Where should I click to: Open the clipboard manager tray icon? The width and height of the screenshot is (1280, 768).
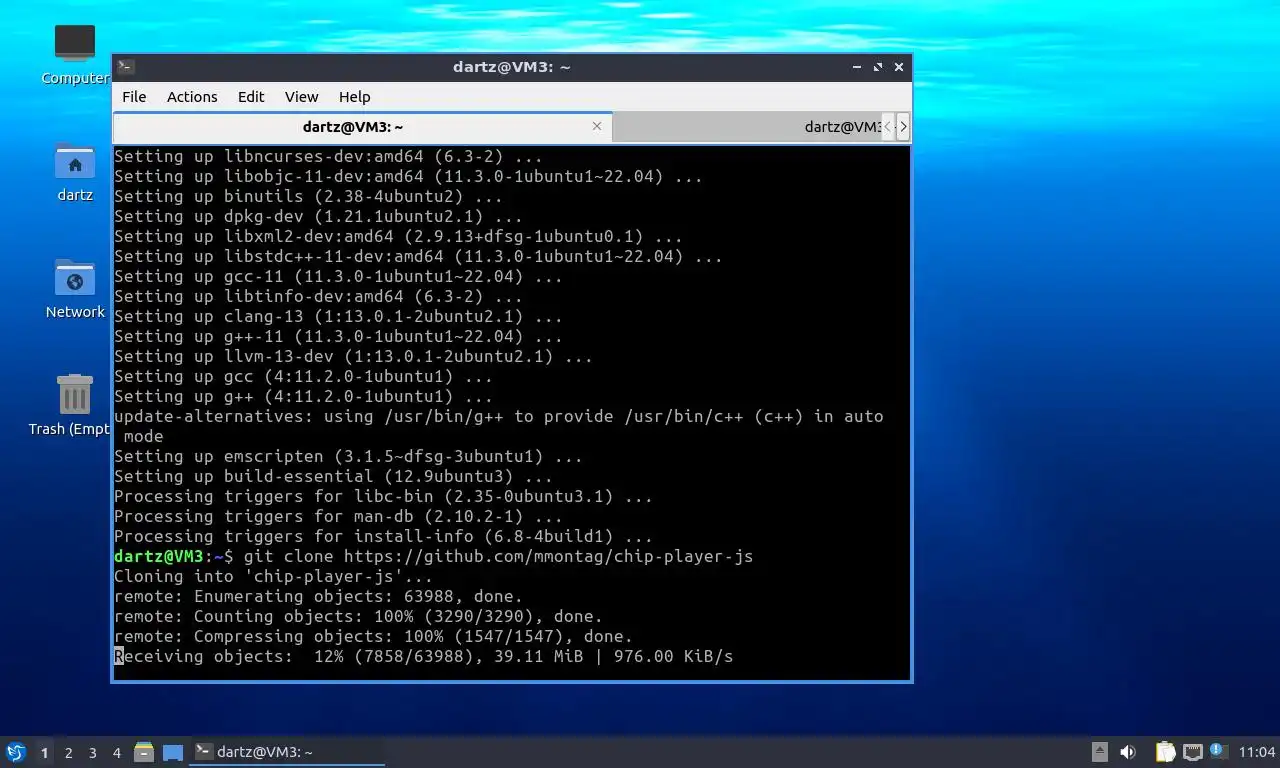pyautogui.click(x=1165, y=752)
